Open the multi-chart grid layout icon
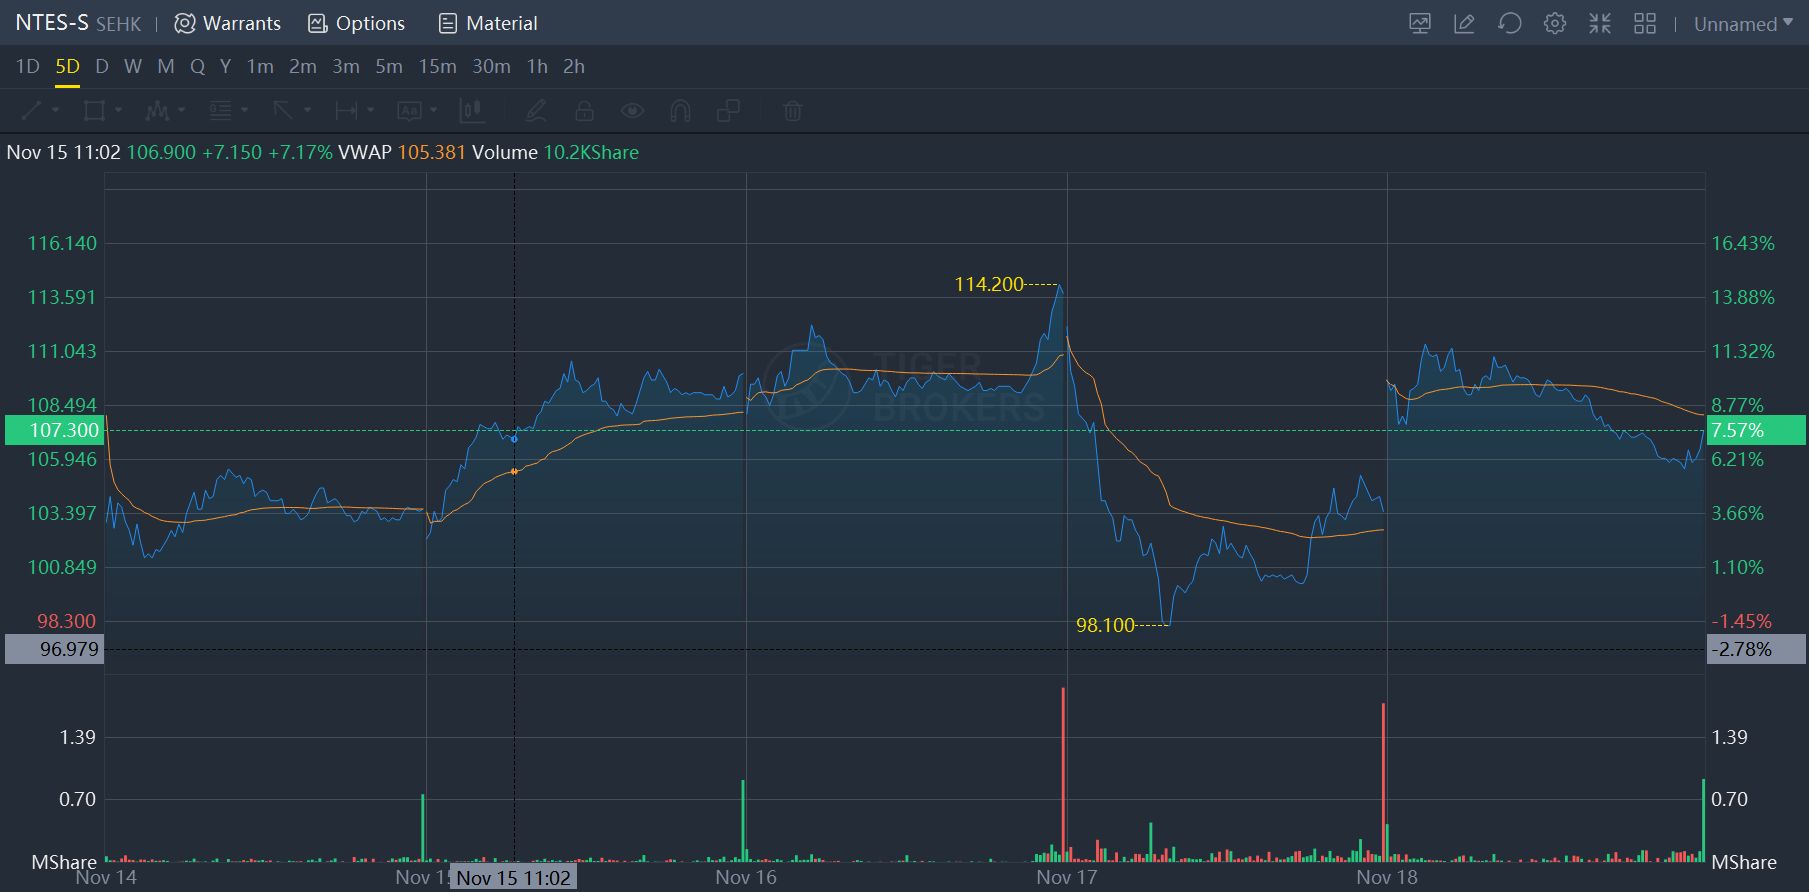The width and height of the screenshot is (1809, 892). 1645,23
